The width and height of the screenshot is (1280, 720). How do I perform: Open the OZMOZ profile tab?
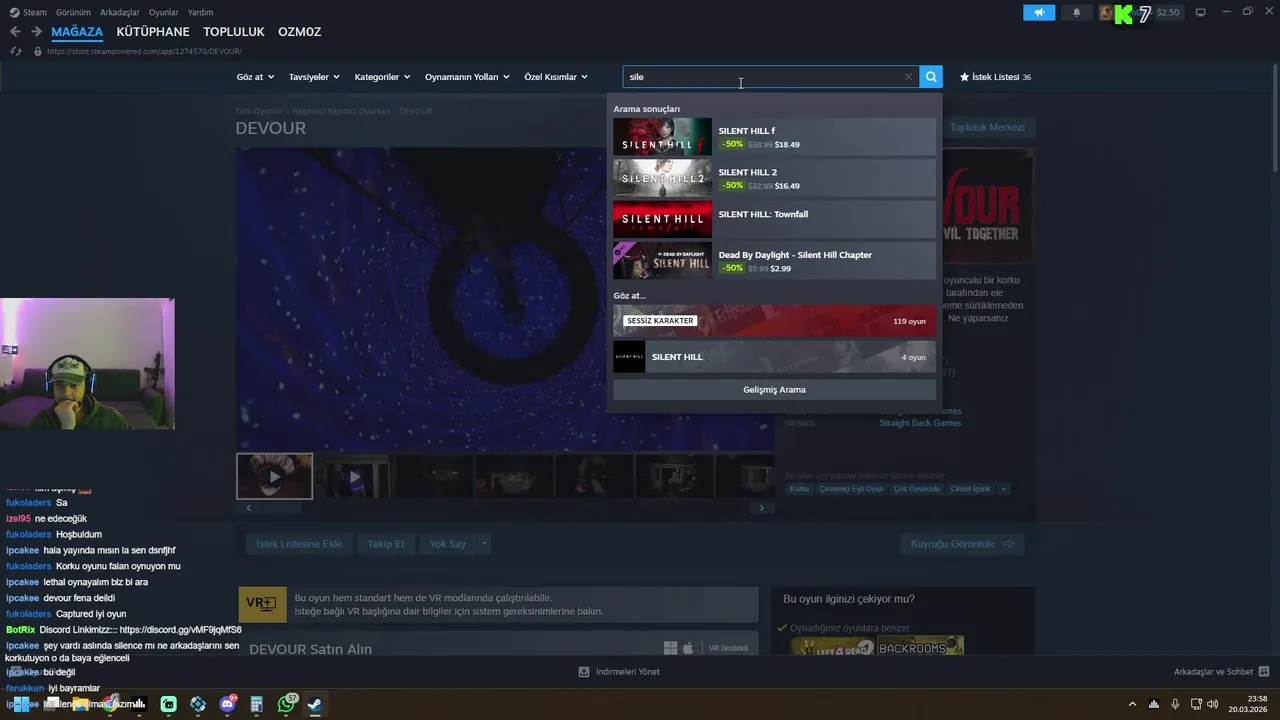point(299,32)
